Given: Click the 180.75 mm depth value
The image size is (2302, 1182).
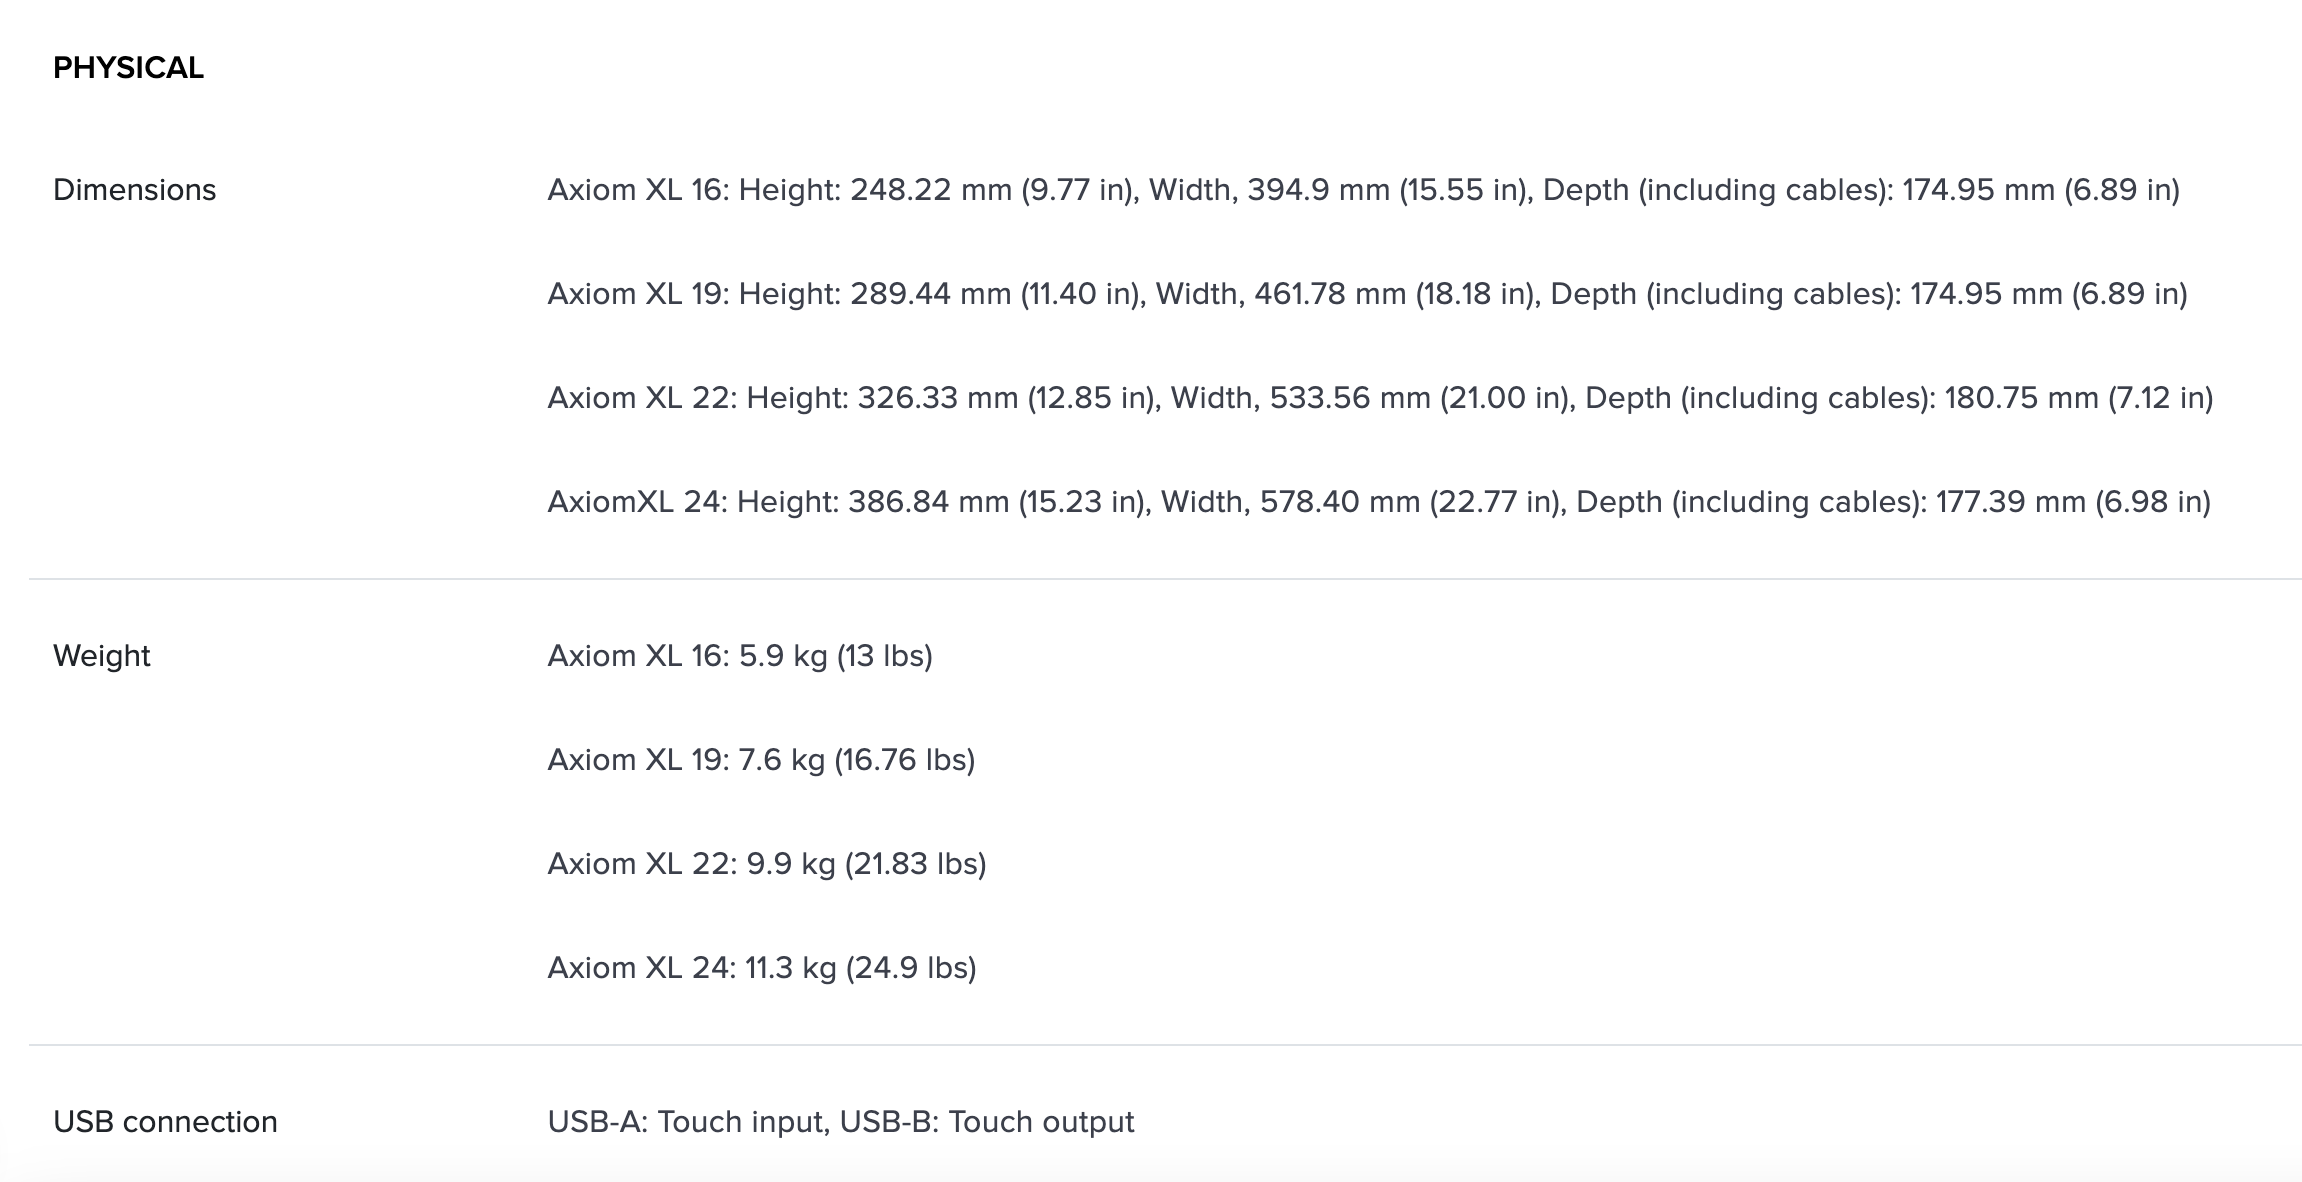Looking at the screenshot, I should tap(2021, 398).
